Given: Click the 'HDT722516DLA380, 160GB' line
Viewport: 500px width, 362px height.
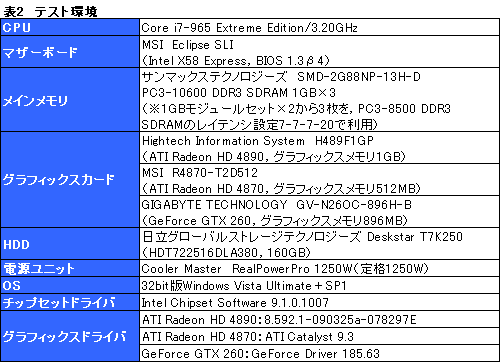Looking at the screenshot, I should (226, 253).
